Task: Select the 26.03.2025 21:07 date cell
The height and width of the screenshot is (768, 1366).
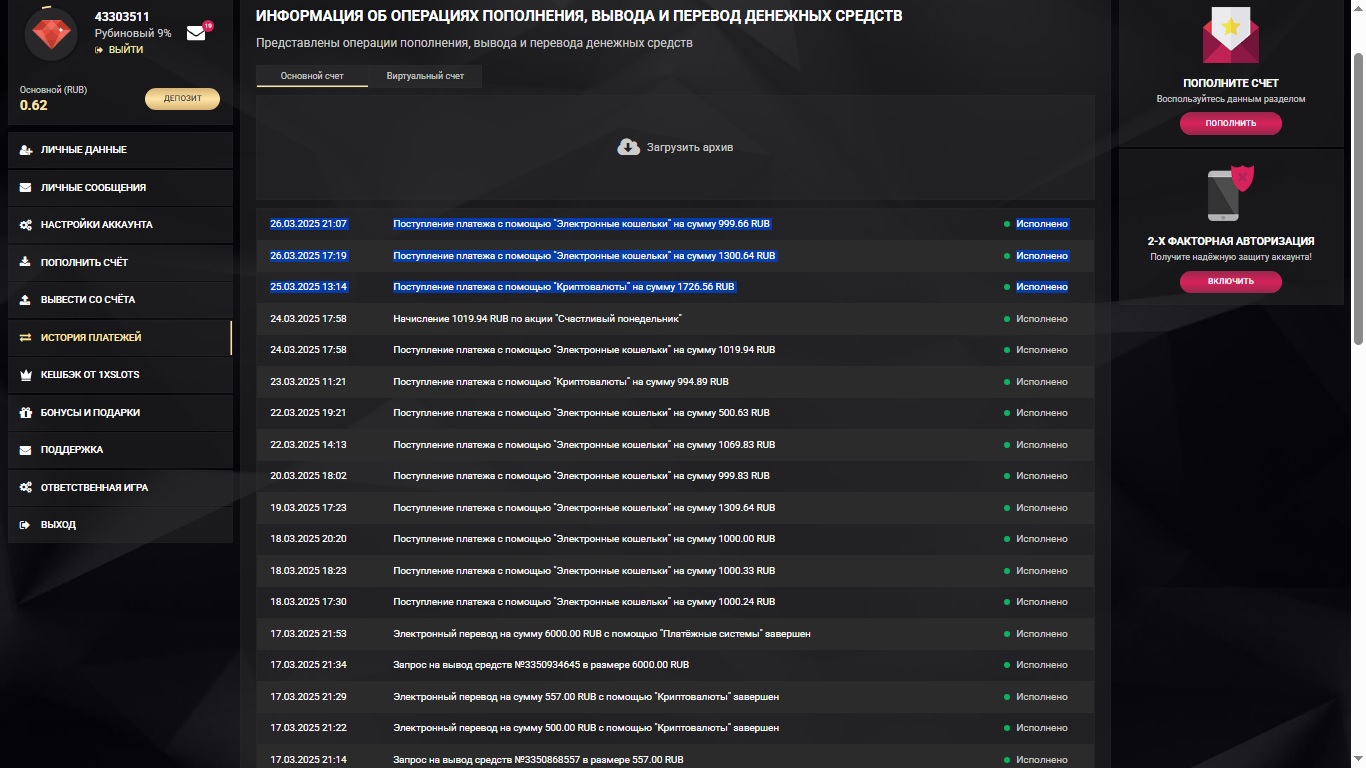Action: tap(308, 224)
